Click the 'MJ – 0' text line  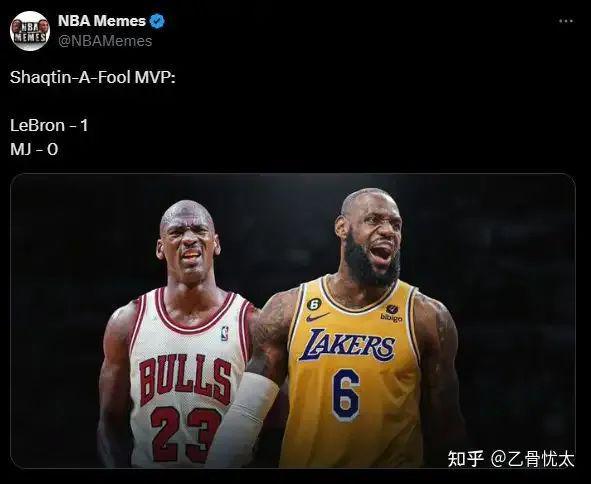(x=34, y=150)
